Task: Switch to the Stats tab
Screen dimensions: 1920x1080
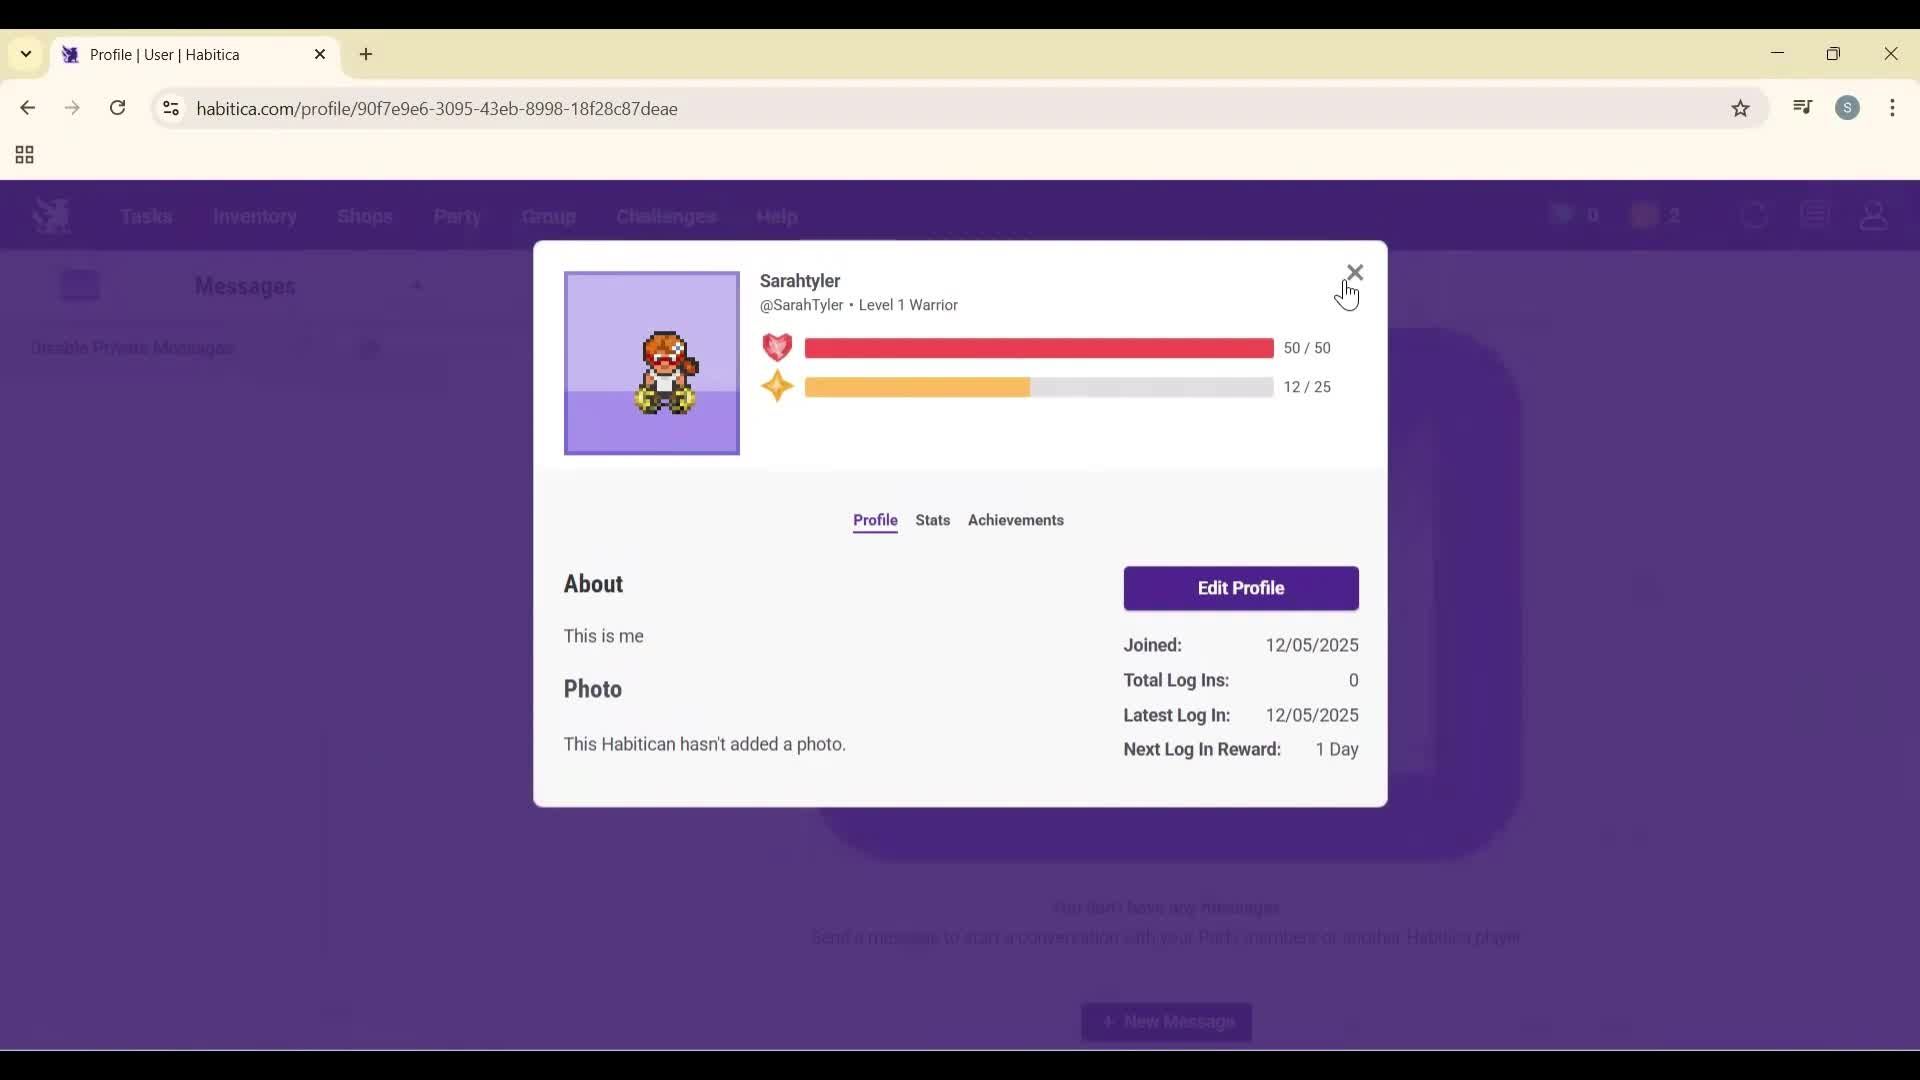Action: [932, 520]
